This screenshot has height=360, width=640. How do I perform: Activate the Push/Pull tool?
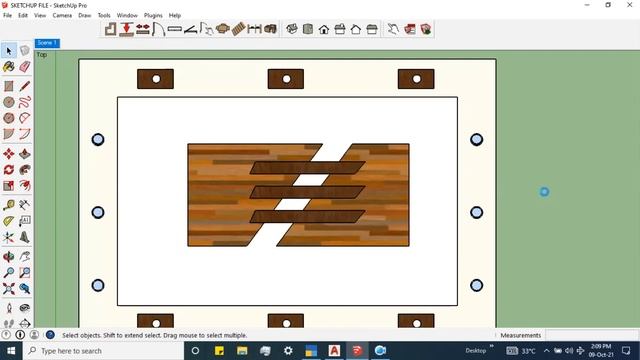point(24,154)
